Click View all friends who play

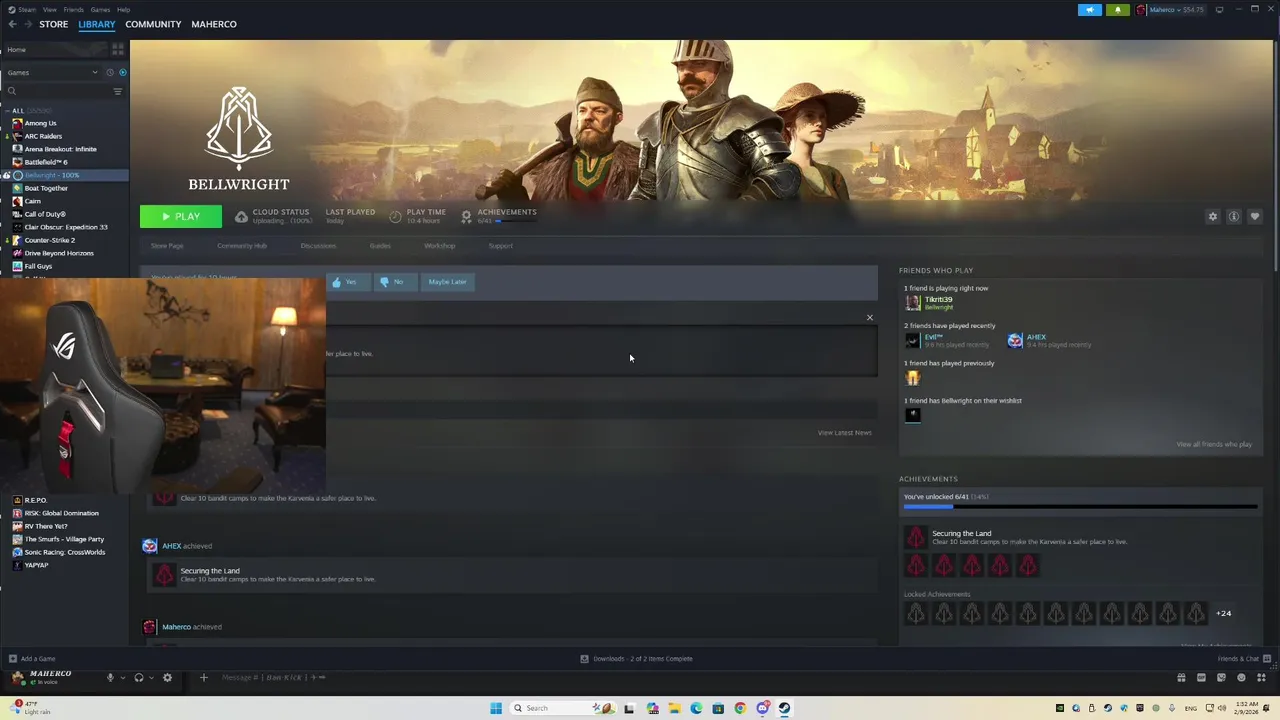pos(1214,444)
